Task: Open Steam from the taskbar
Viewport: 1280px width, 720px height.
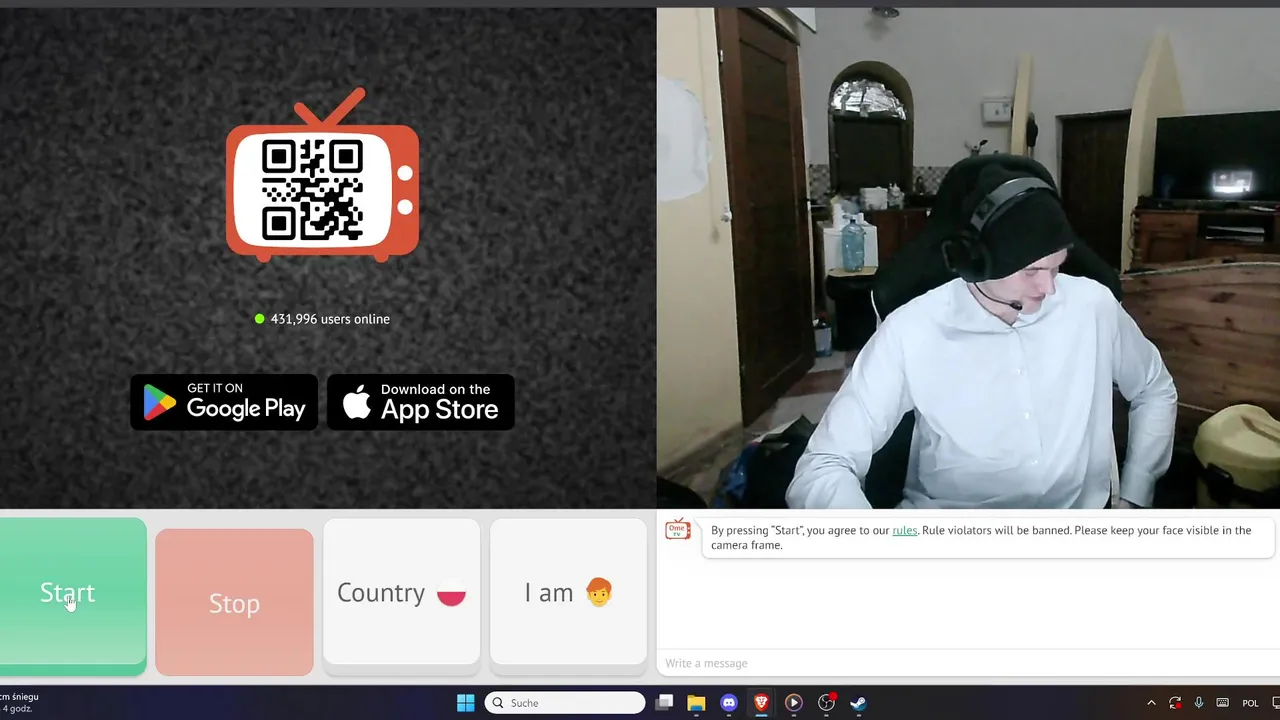Action: click(858, 703)
